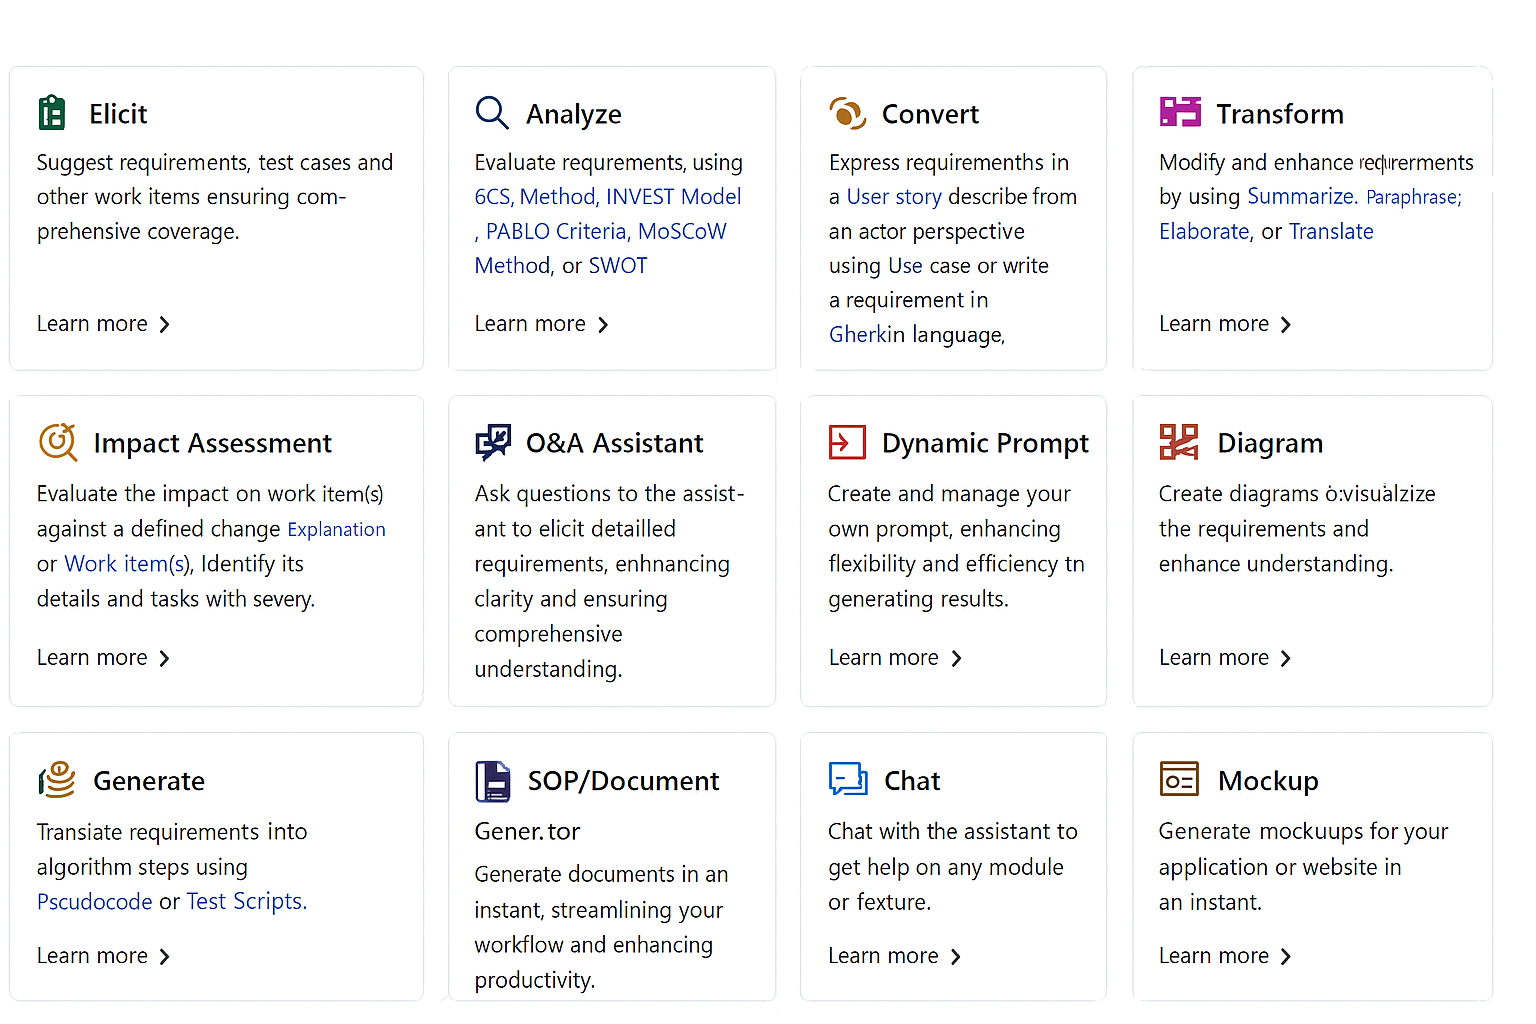This screenshot has height=1024, width=1536.
Task: Click Learn more chevron in Dynamic Prompt card
Action: pyautogui.click(x=956, y=658)
